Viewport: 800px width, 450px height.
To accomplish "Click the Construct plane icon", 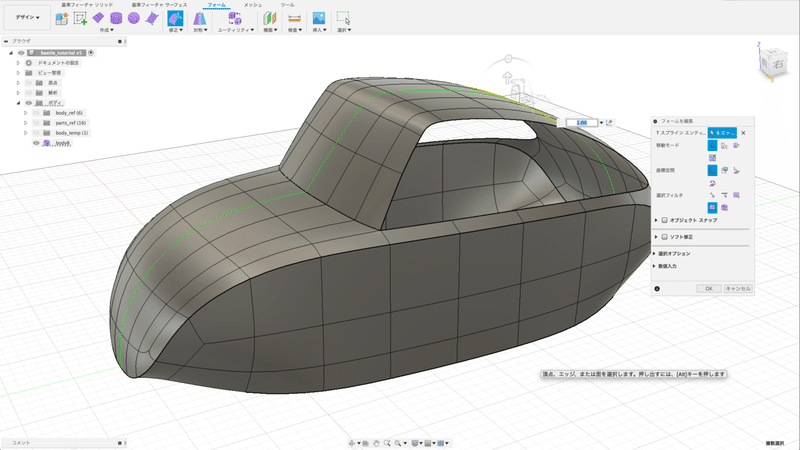I will pyautogui.click(x=269, y=19).
